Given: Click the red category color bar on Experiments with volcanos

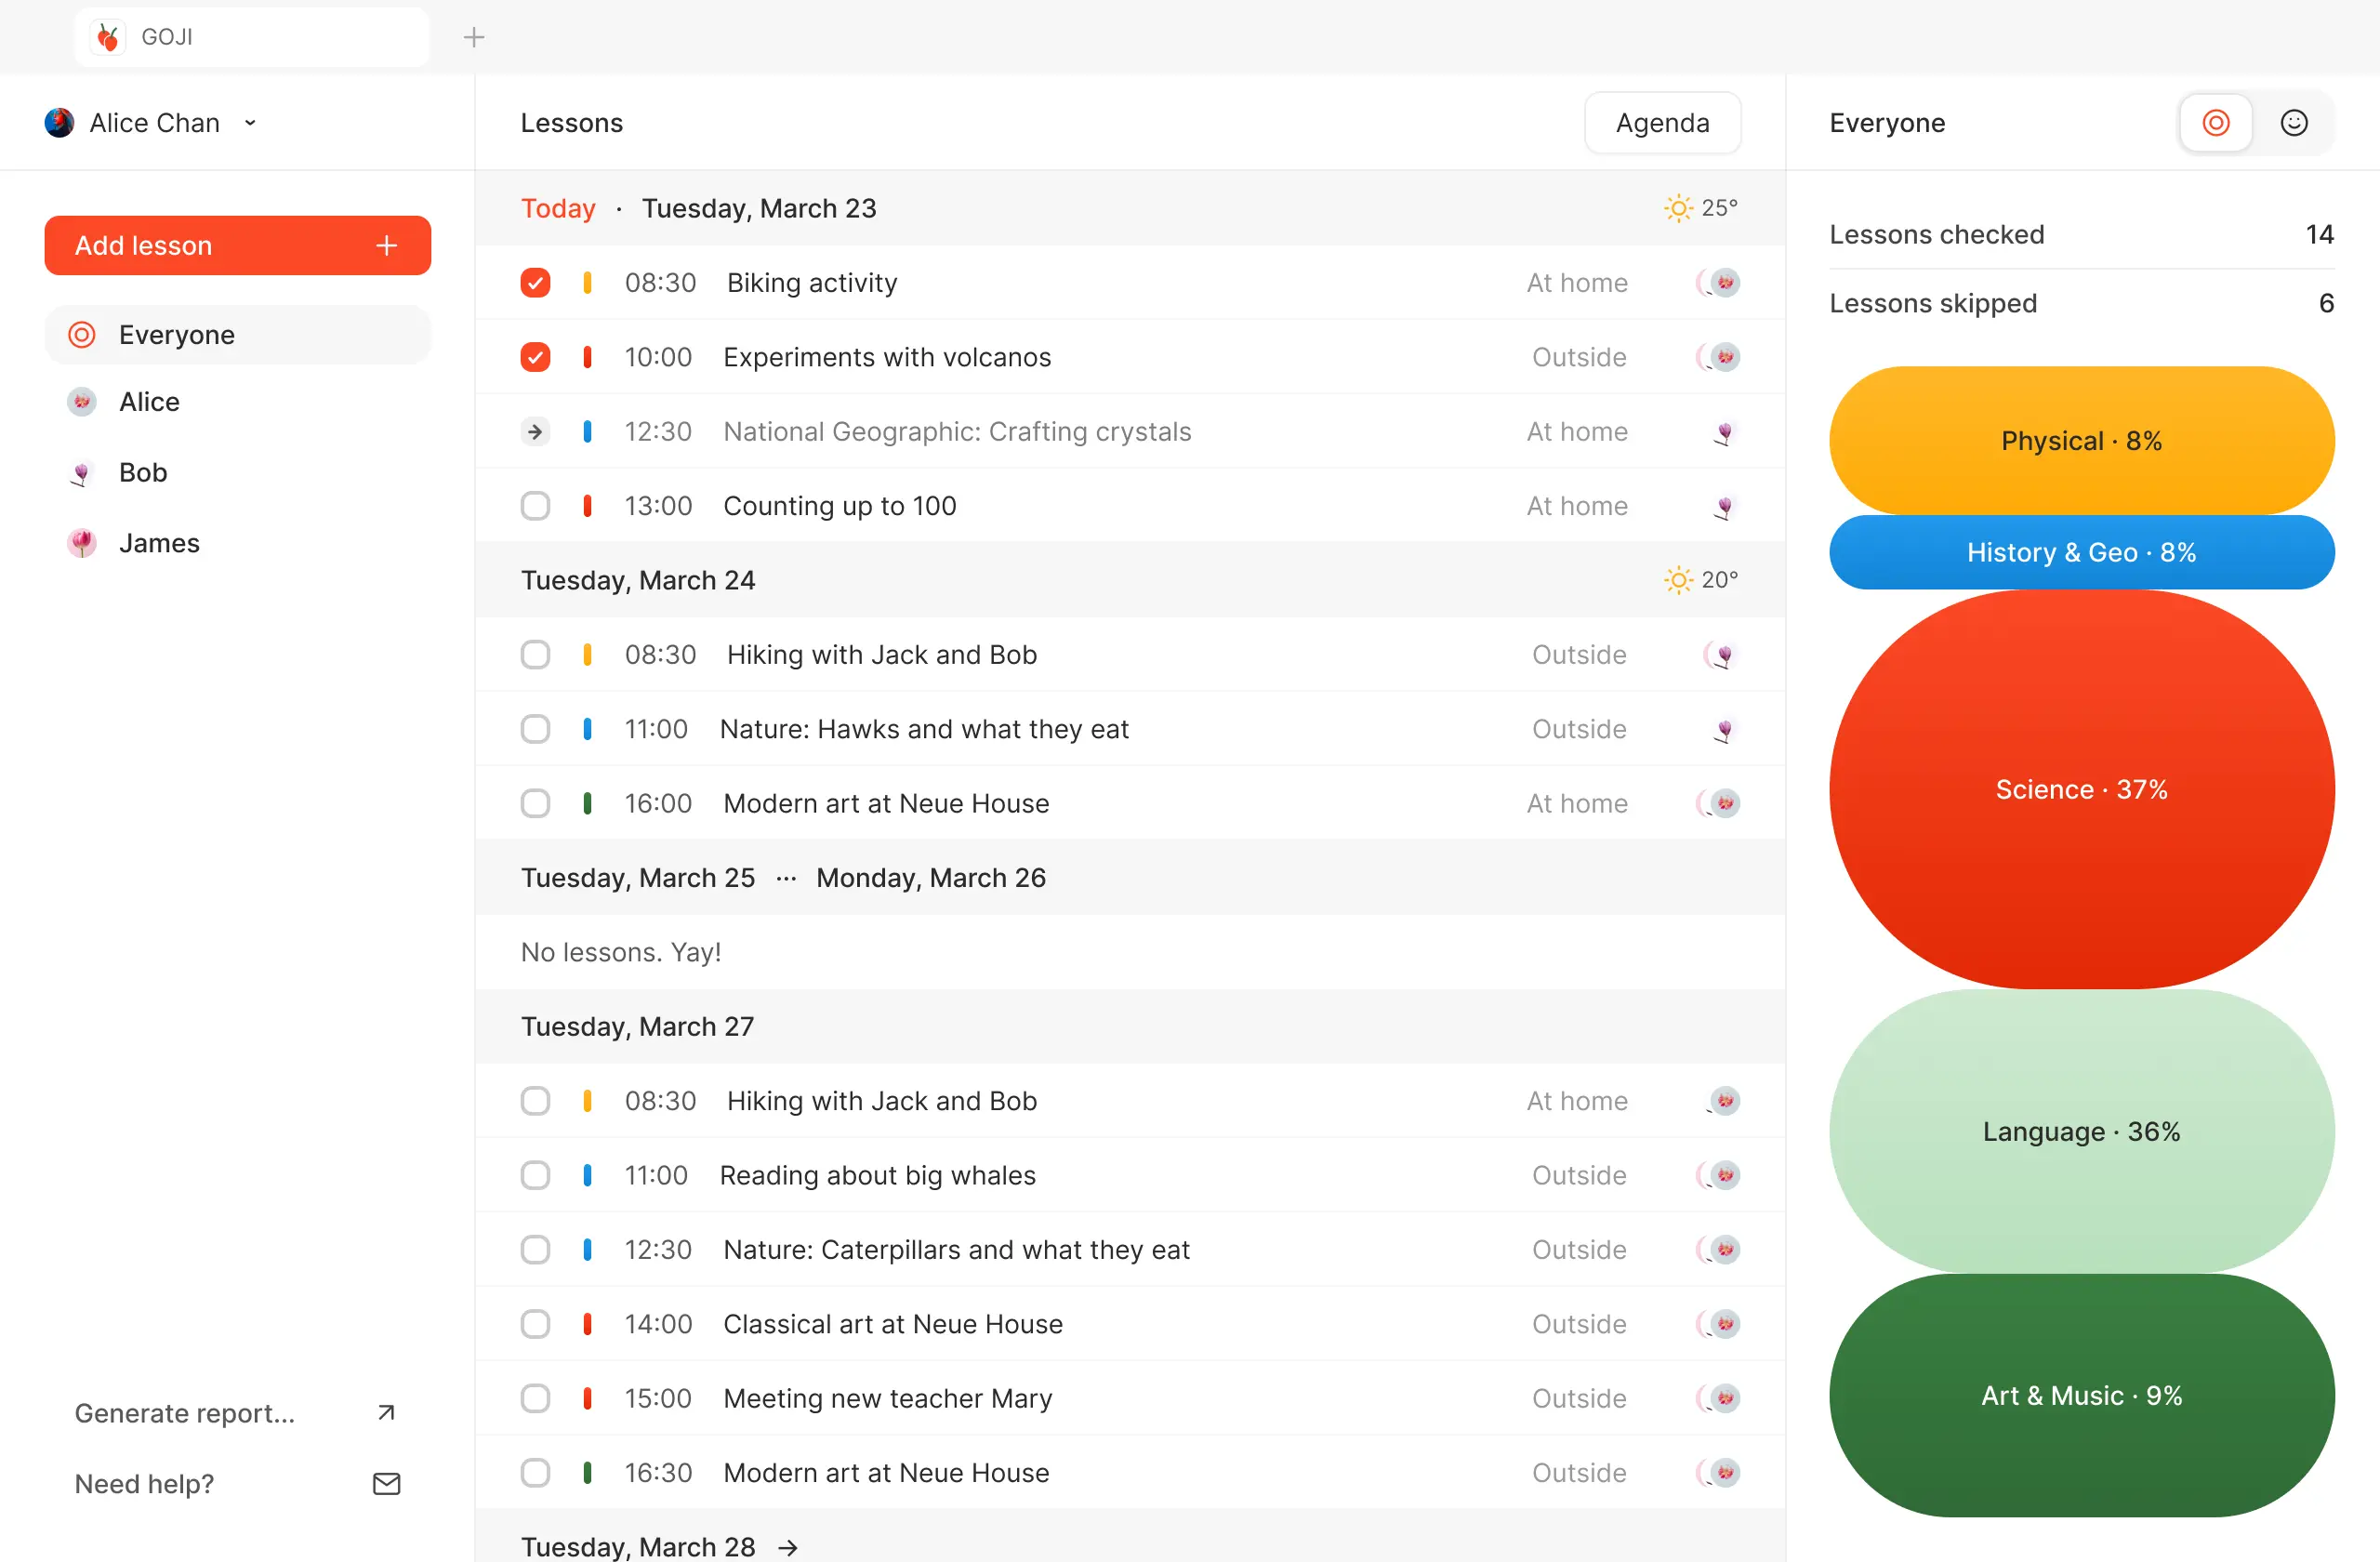Looking at the screenshot, I should pyautogui.click(x=588, y=356).
